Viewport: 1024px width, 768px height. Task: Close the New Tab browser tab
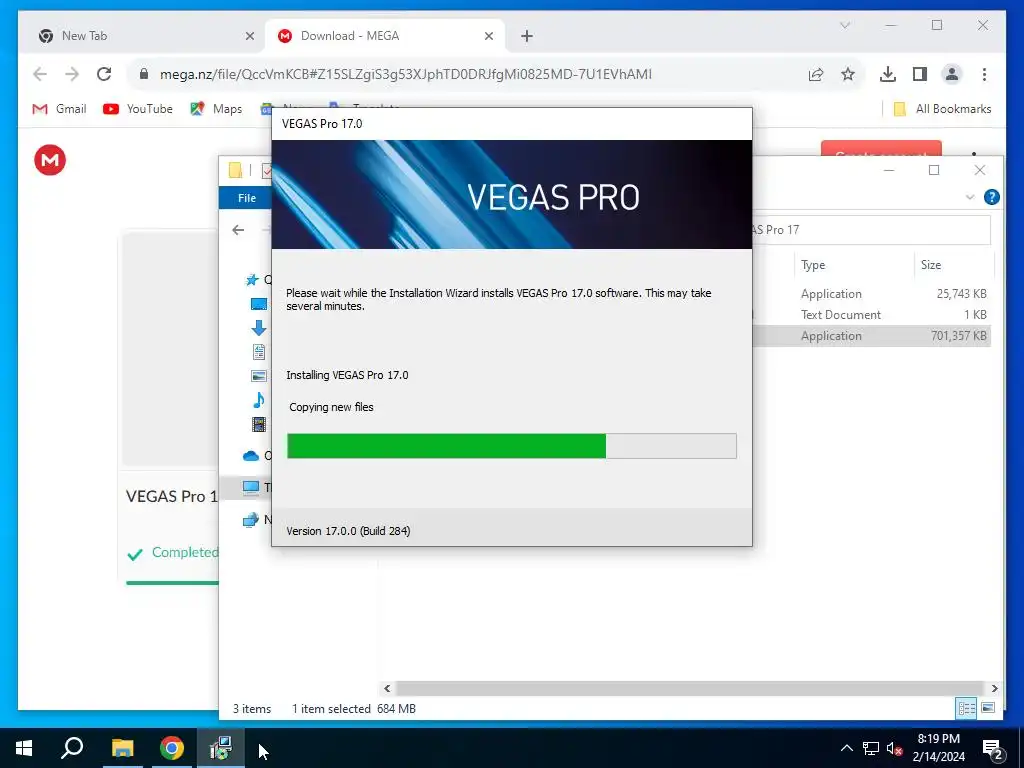tap(249, 36)
